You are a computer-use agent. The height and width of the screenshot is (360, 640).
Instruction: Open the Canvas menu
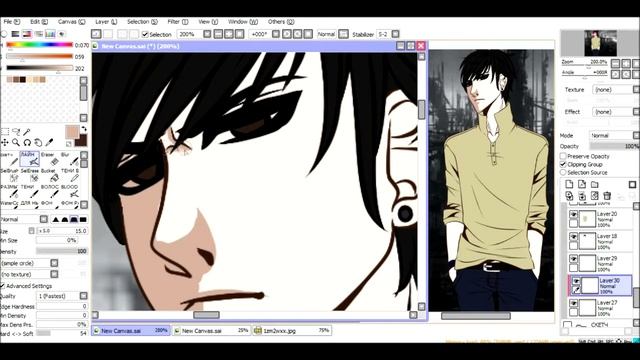pyautogui.click(x=71, y=22)
